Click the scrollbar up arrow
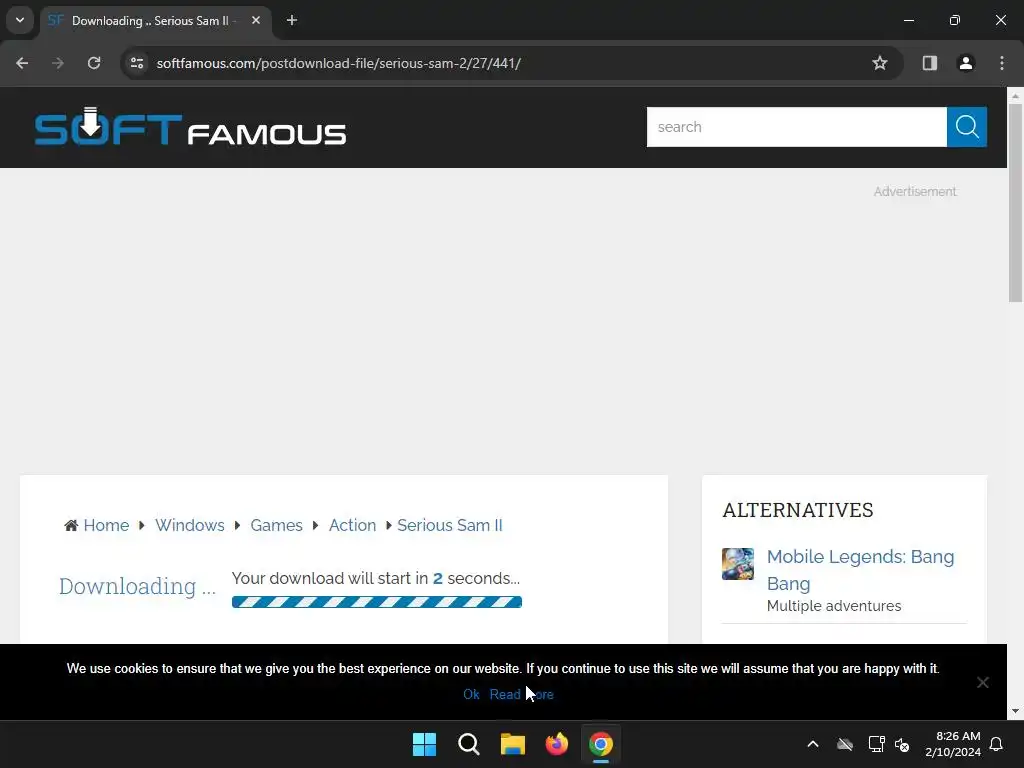The image size is (1024, 768). pos(1015,96)
